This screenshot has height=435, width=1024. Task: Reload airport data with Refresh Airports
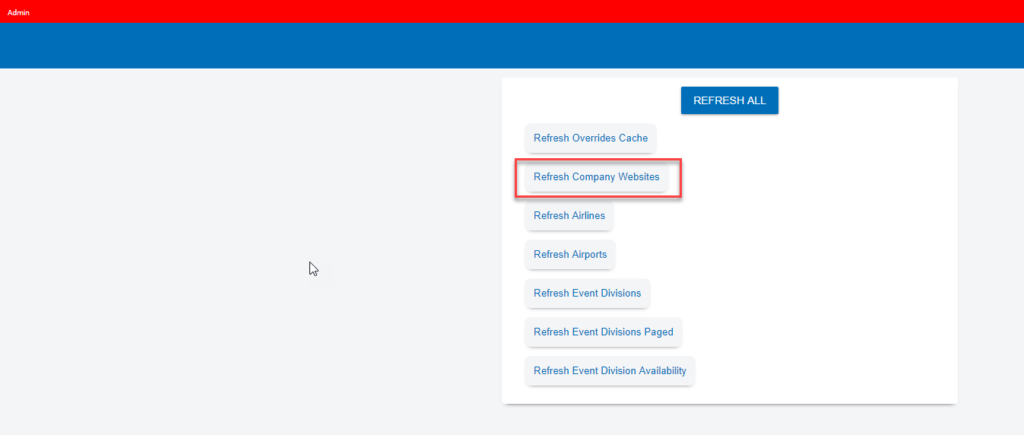[x=570, y=254]
